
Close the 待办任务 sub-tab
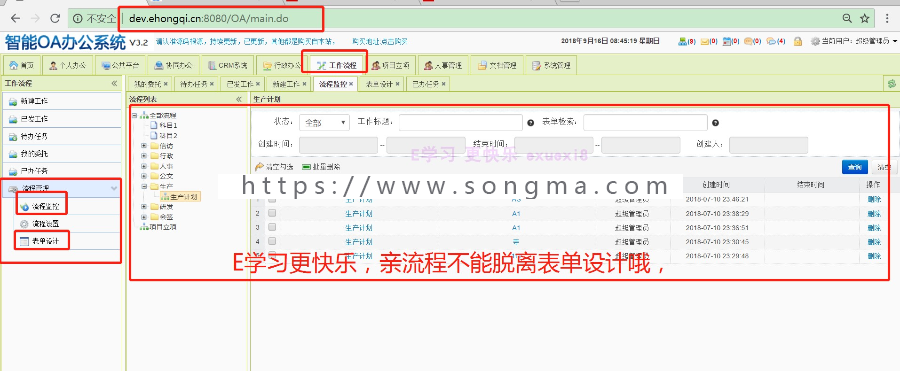212,84
